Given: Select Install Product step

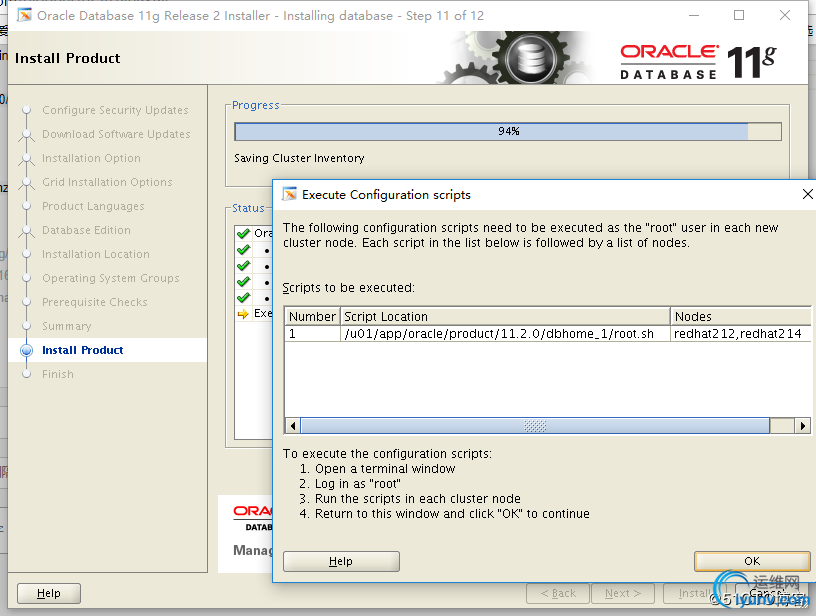Looking at the screenshot, I should coord(83,350).
